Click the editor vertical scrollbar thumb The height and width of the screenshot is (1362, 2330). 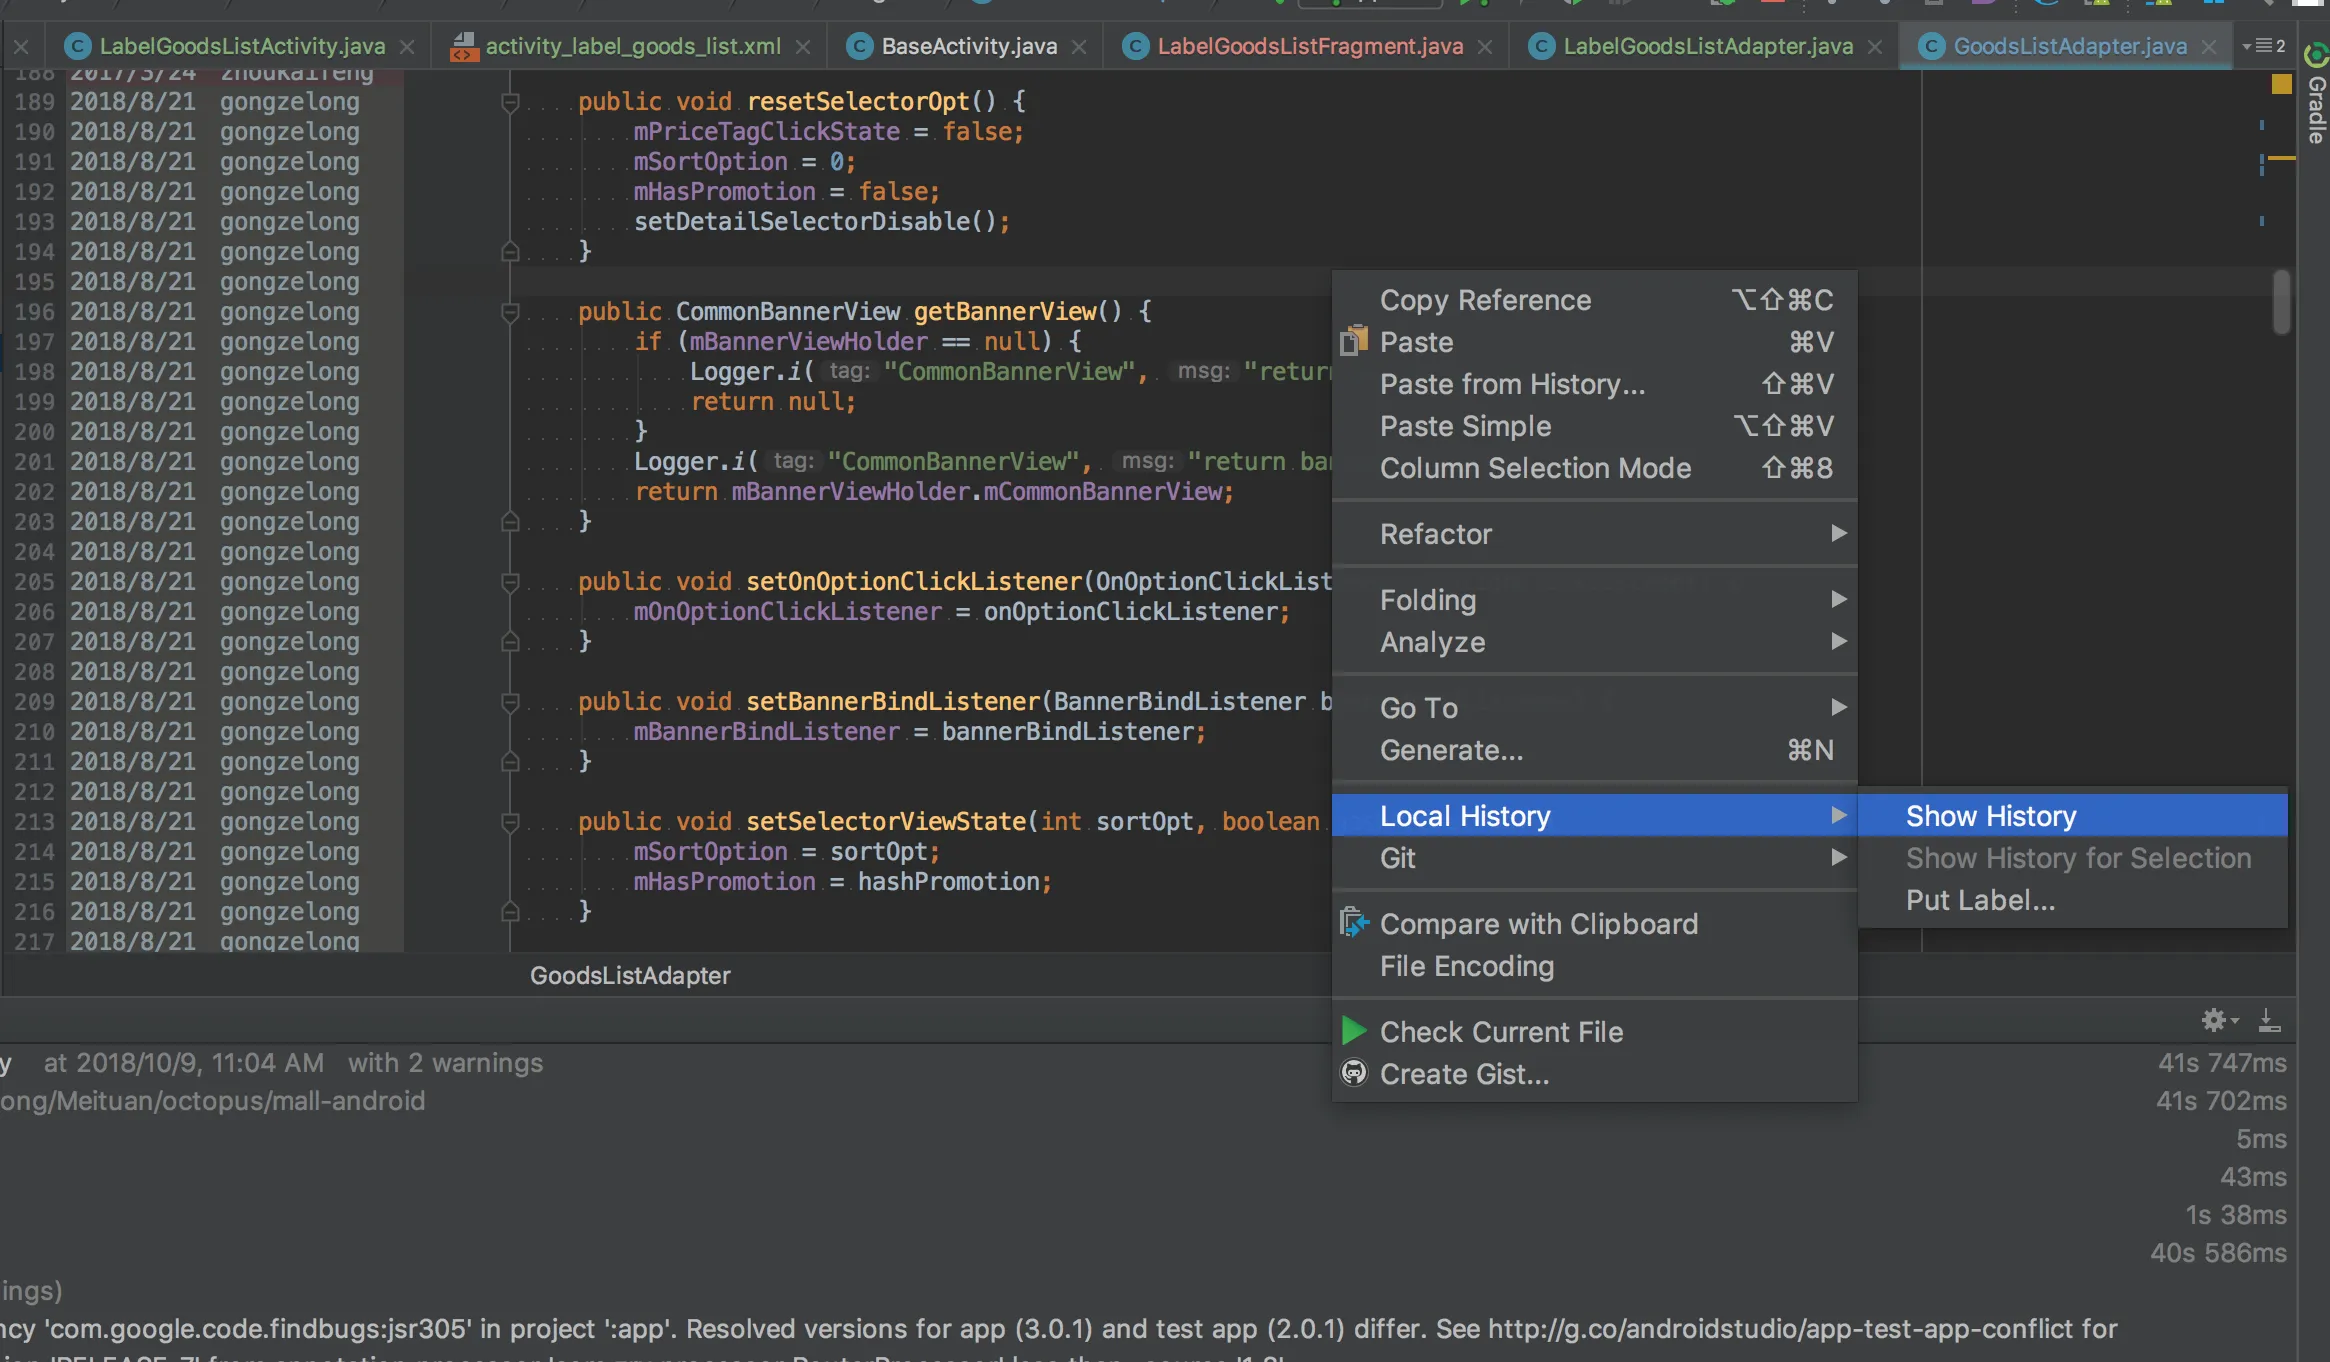click(x=2281, y=301)
